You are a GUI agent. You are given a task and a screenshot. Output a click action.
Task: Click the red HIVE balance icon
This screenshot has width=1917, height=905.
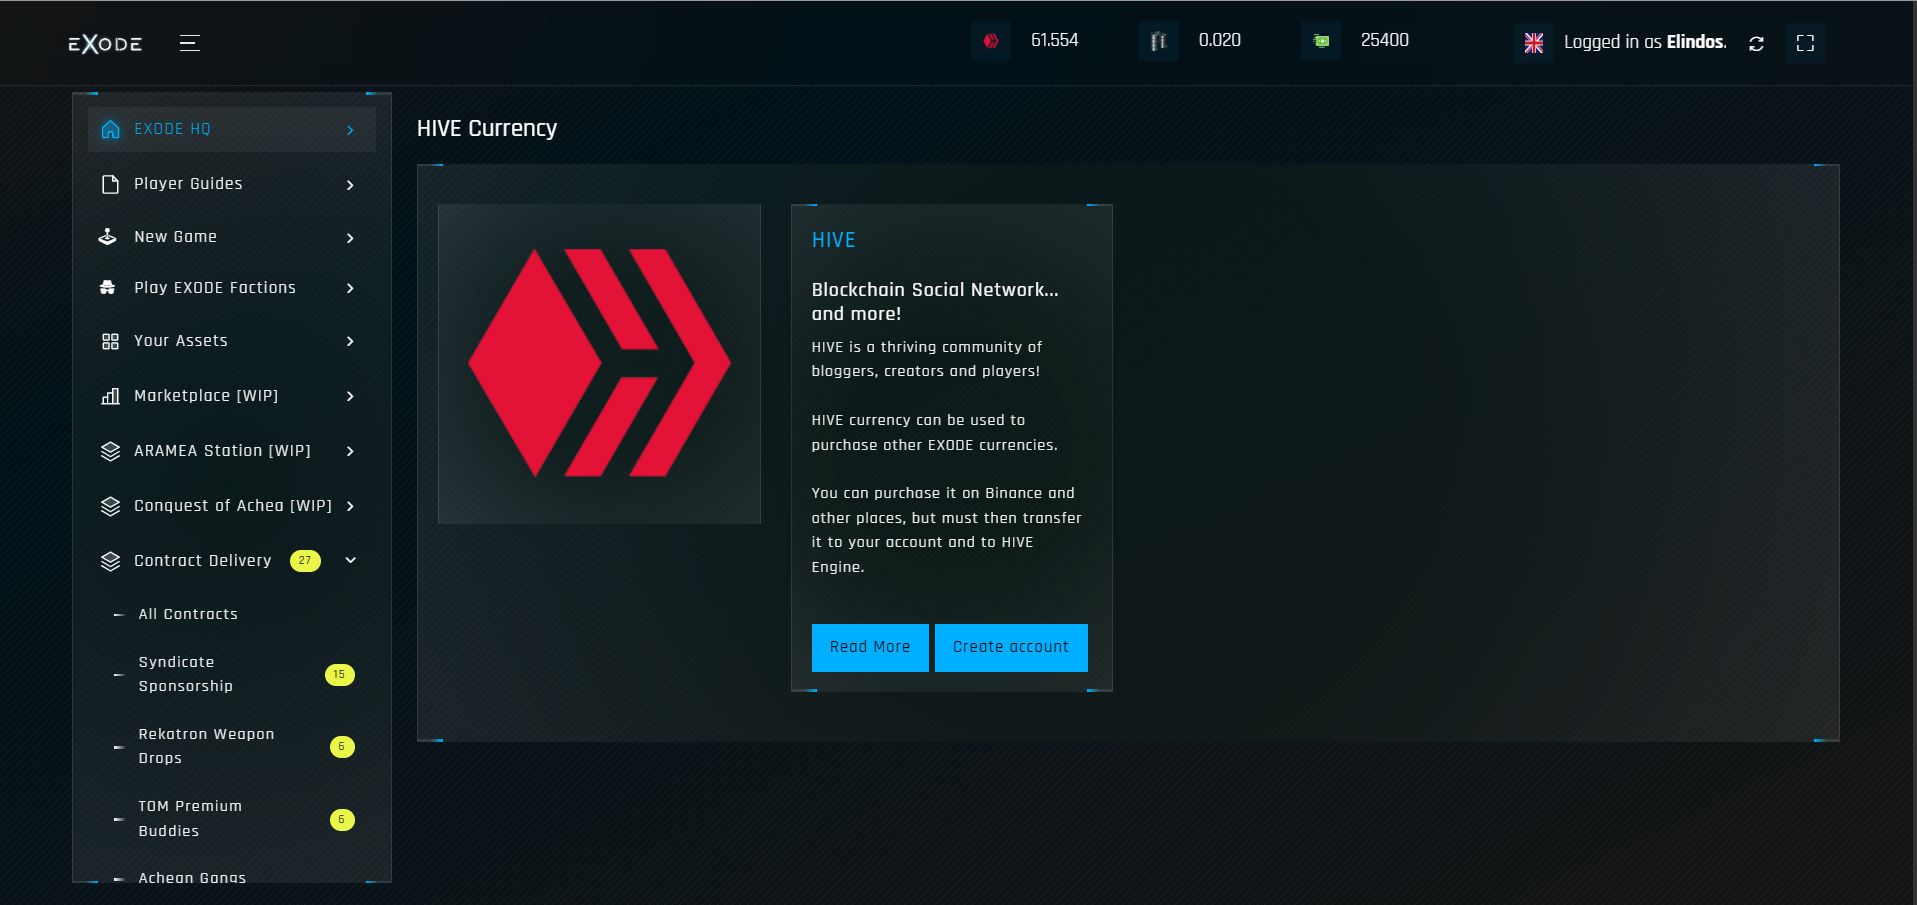click(991, 41)
